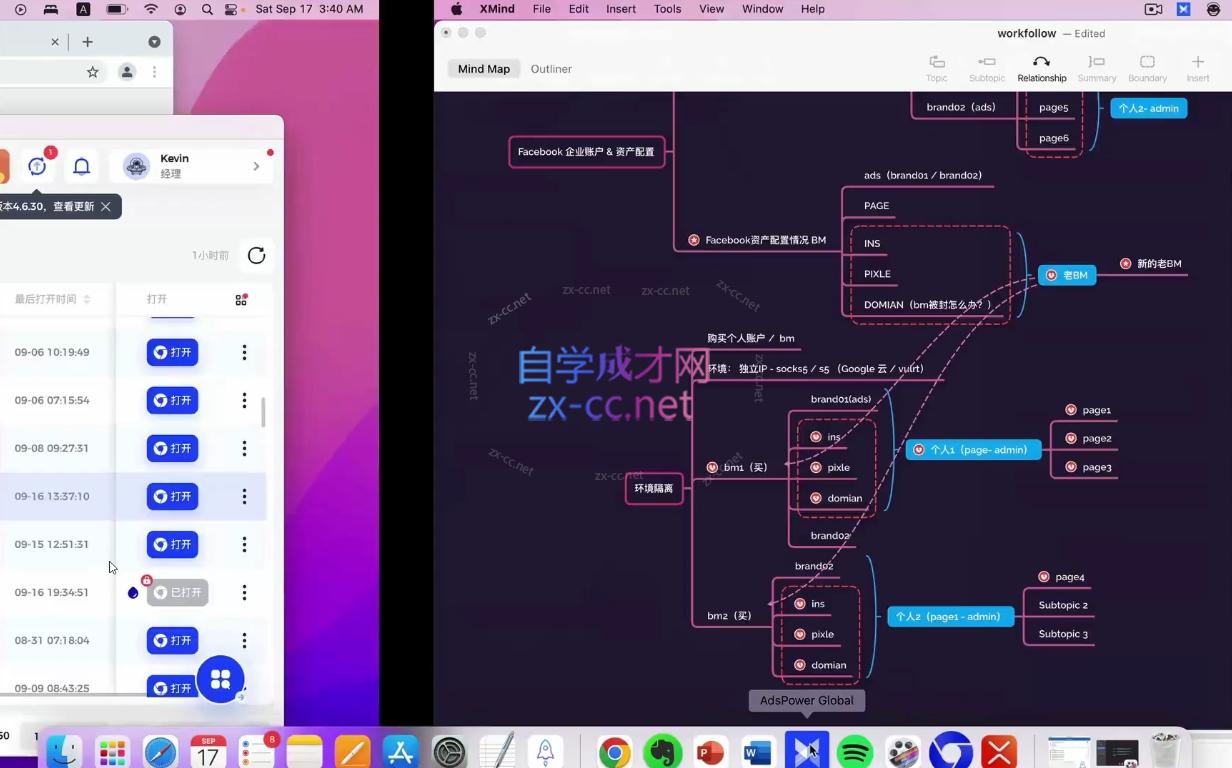Click 打开 button for row 09-15 12:51:31
Screen dimensions: 1232x768
click(x=172, y=544)
